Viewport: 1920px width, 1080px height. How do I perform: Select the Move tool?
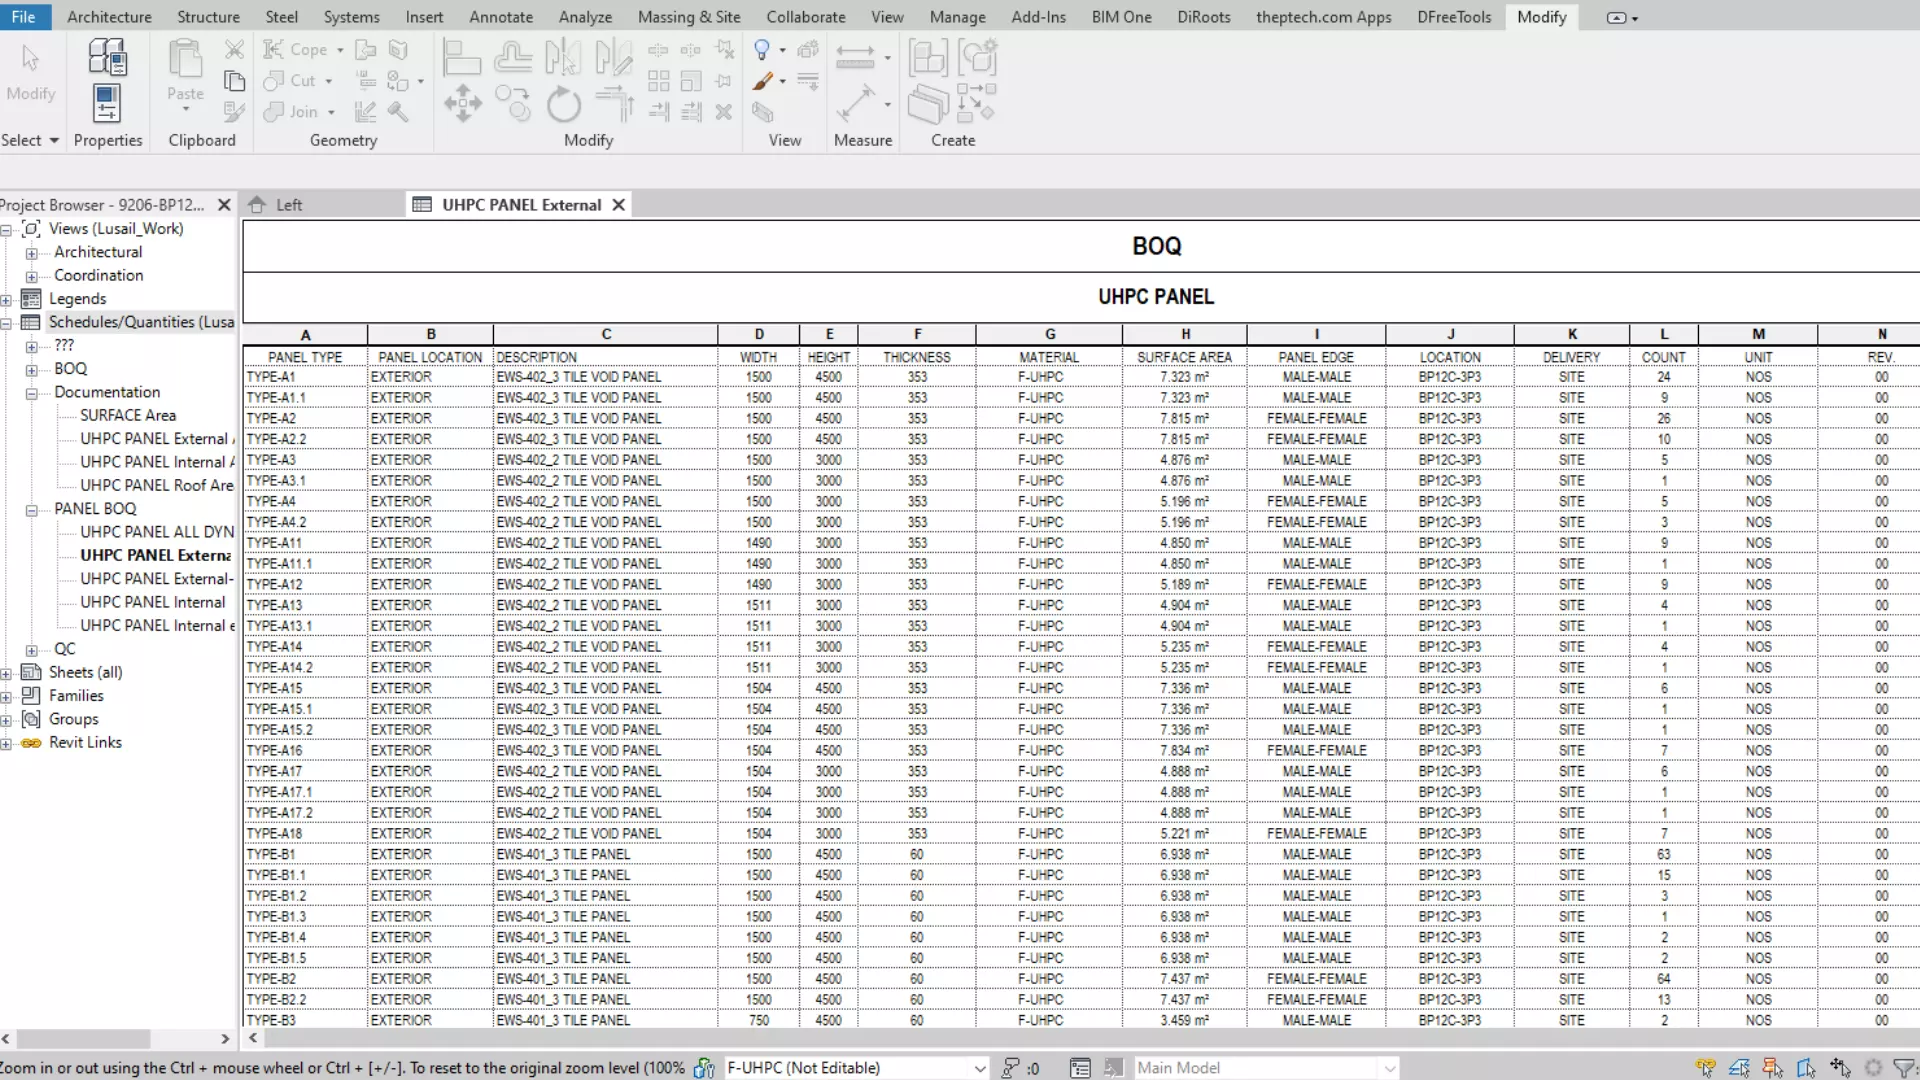462,104
